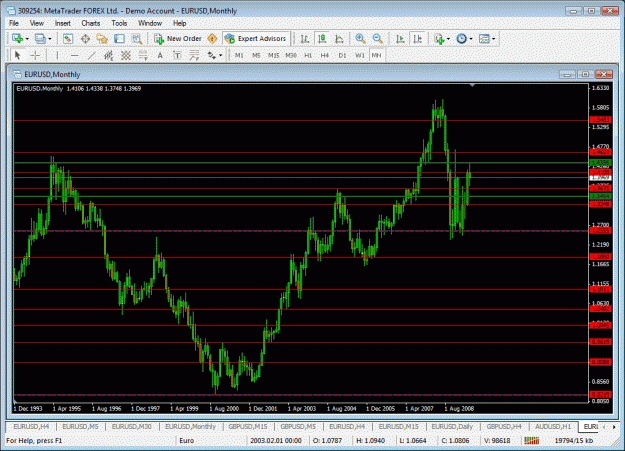Expand the Periods dropdown arrow
This screenshot has height=451, width=625.
click(471, 39)
